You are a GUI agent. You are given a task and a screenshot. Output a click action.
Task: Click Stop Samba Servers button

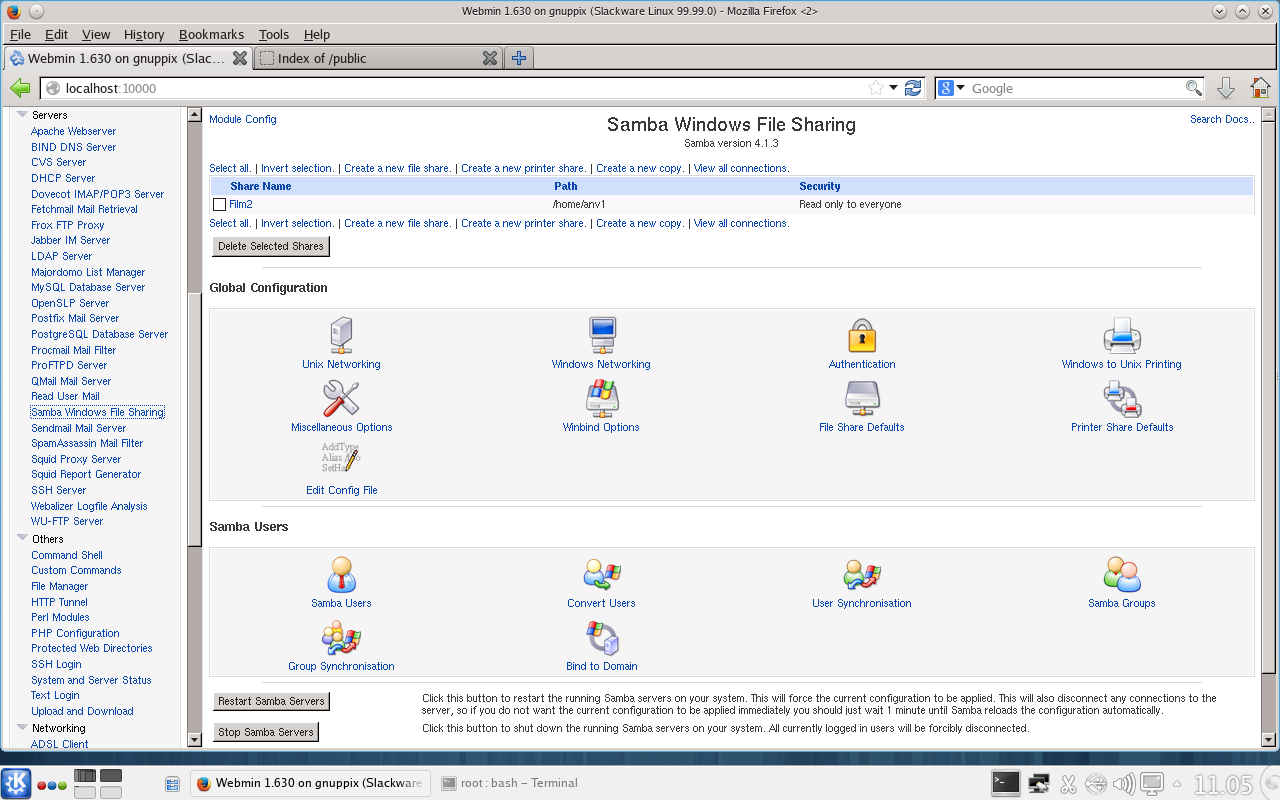[x=266, y=732]
